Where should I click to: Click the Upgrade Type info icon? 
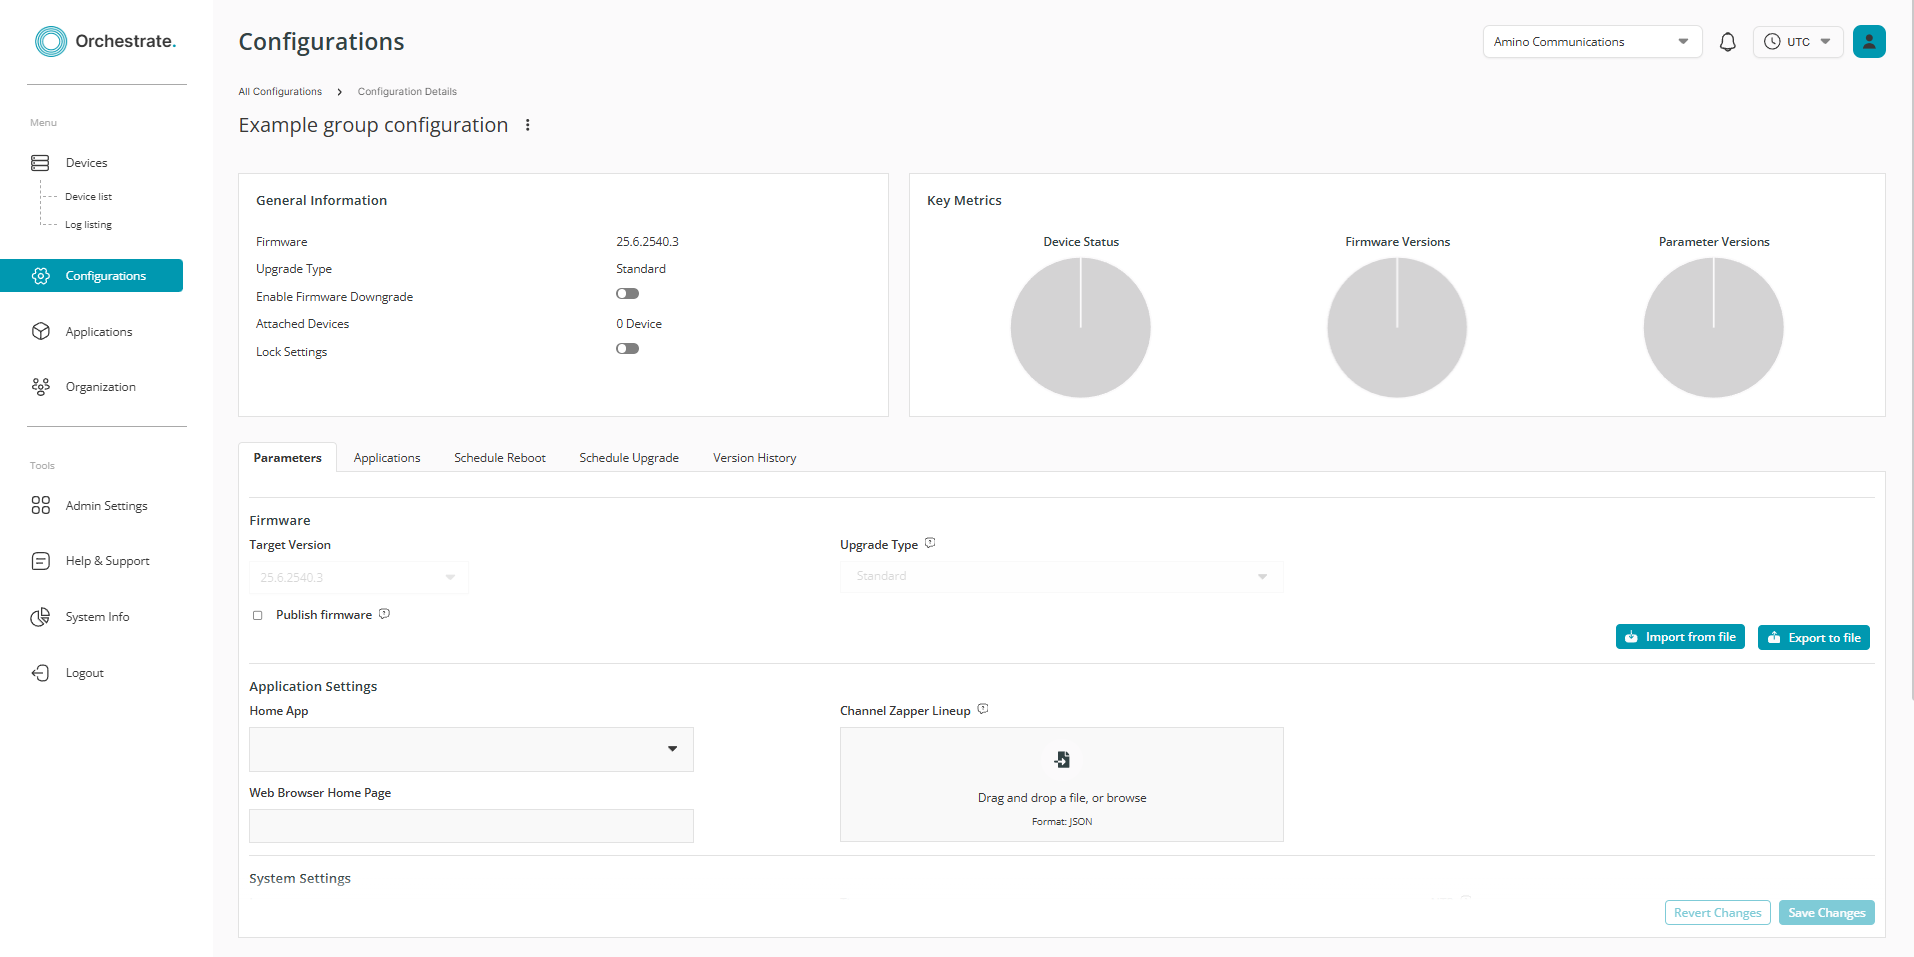[x=930, y=543]
